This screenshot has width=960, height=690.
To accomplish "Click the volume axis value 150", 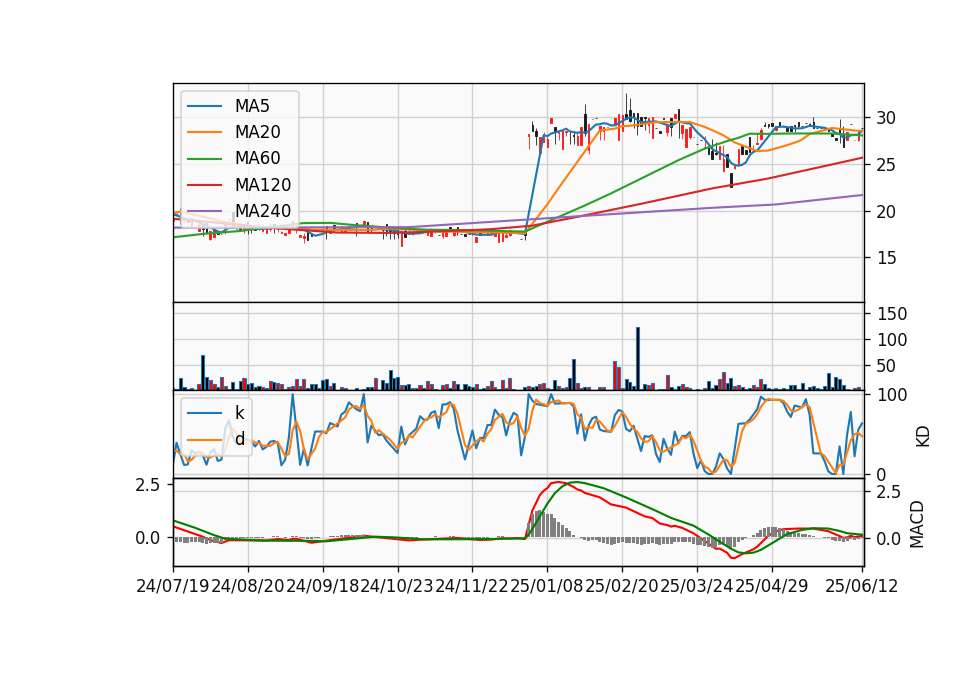I will [891, 314].
